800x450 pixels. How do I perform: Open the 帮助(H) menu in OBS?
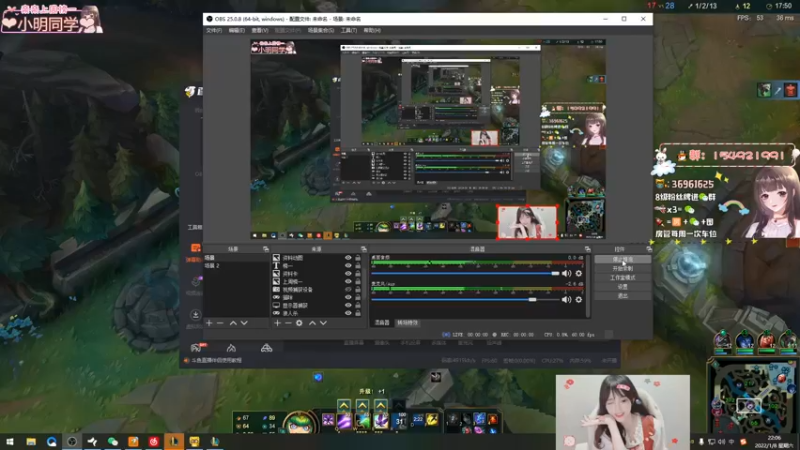click(372, 31)
